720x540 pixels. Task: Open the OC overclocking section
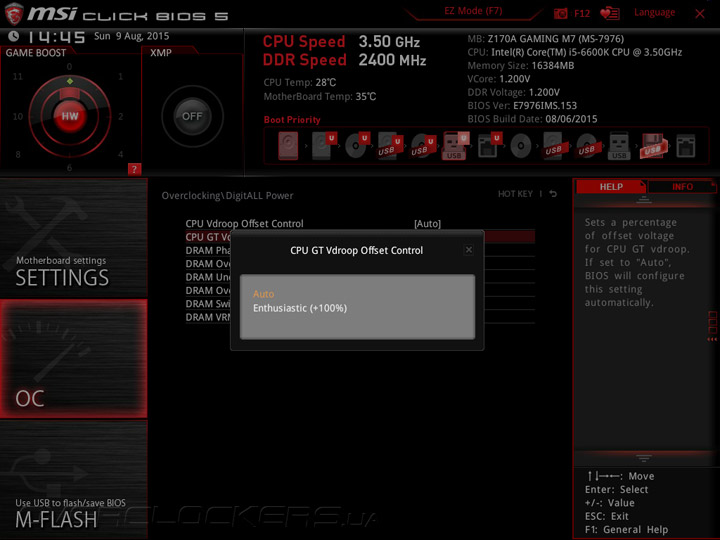(73, 359)
